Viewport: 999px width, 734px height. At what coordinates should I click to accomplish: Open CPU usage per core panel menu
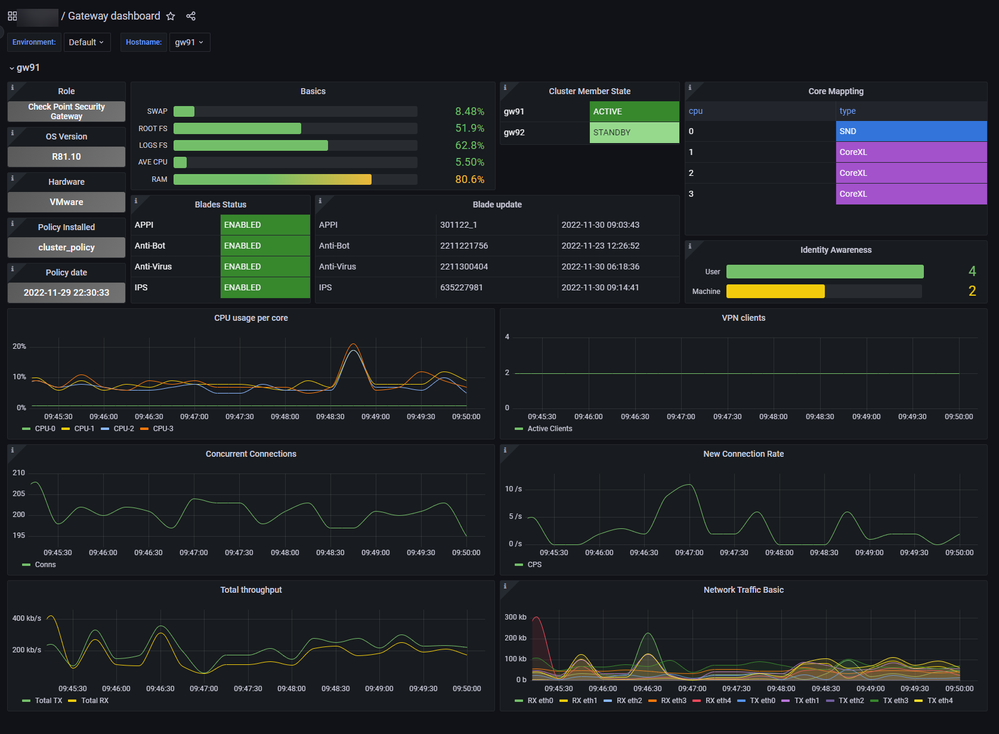pyautogui.click(x=251, y=318)
